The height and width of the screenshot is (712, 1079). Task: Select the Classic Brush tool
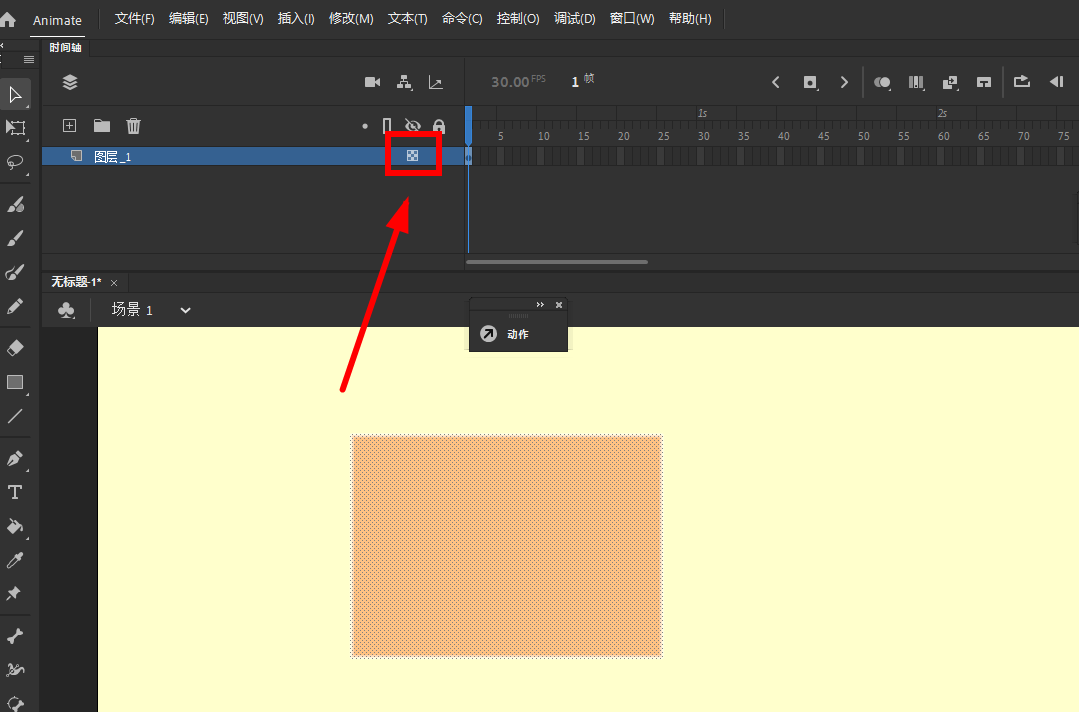pos(15,238)
